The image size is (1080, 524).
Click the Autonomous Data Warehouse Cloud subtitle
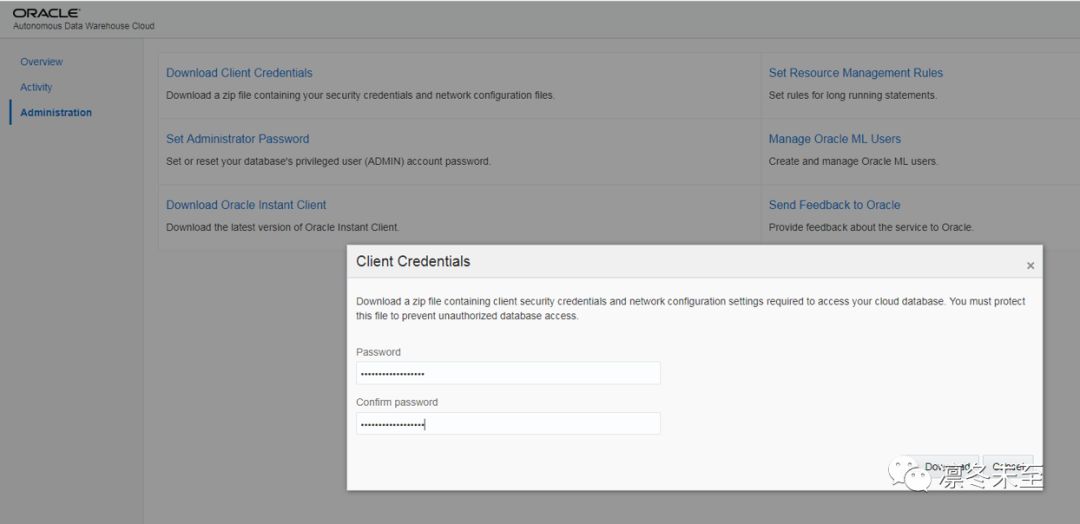pos(84,26)
